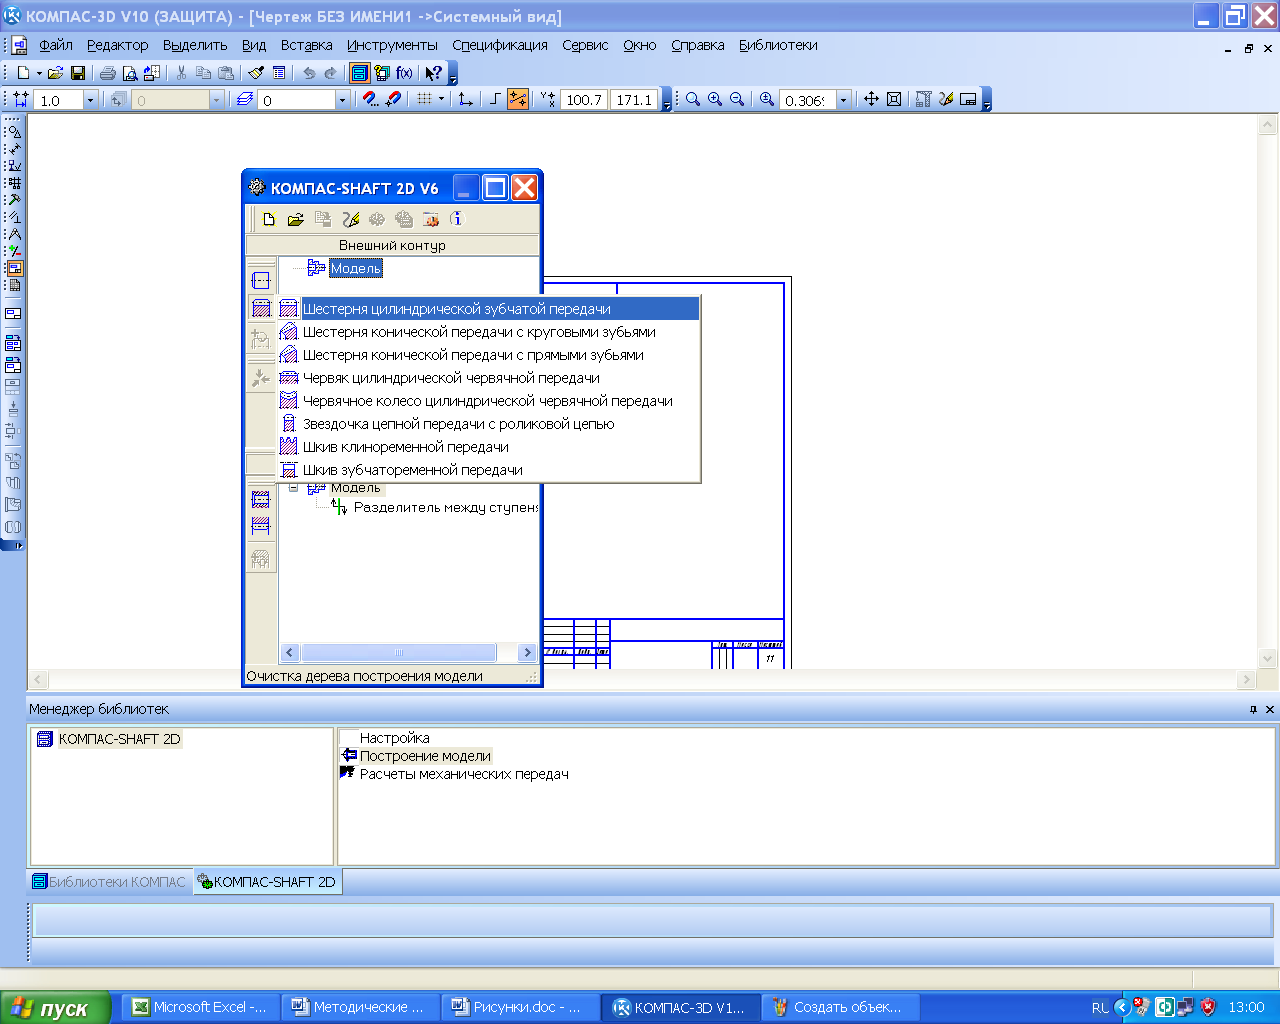The width and height of the screenshot is (1280, 1024).
Task: Open print preview icon
Action: pos(130,73)
